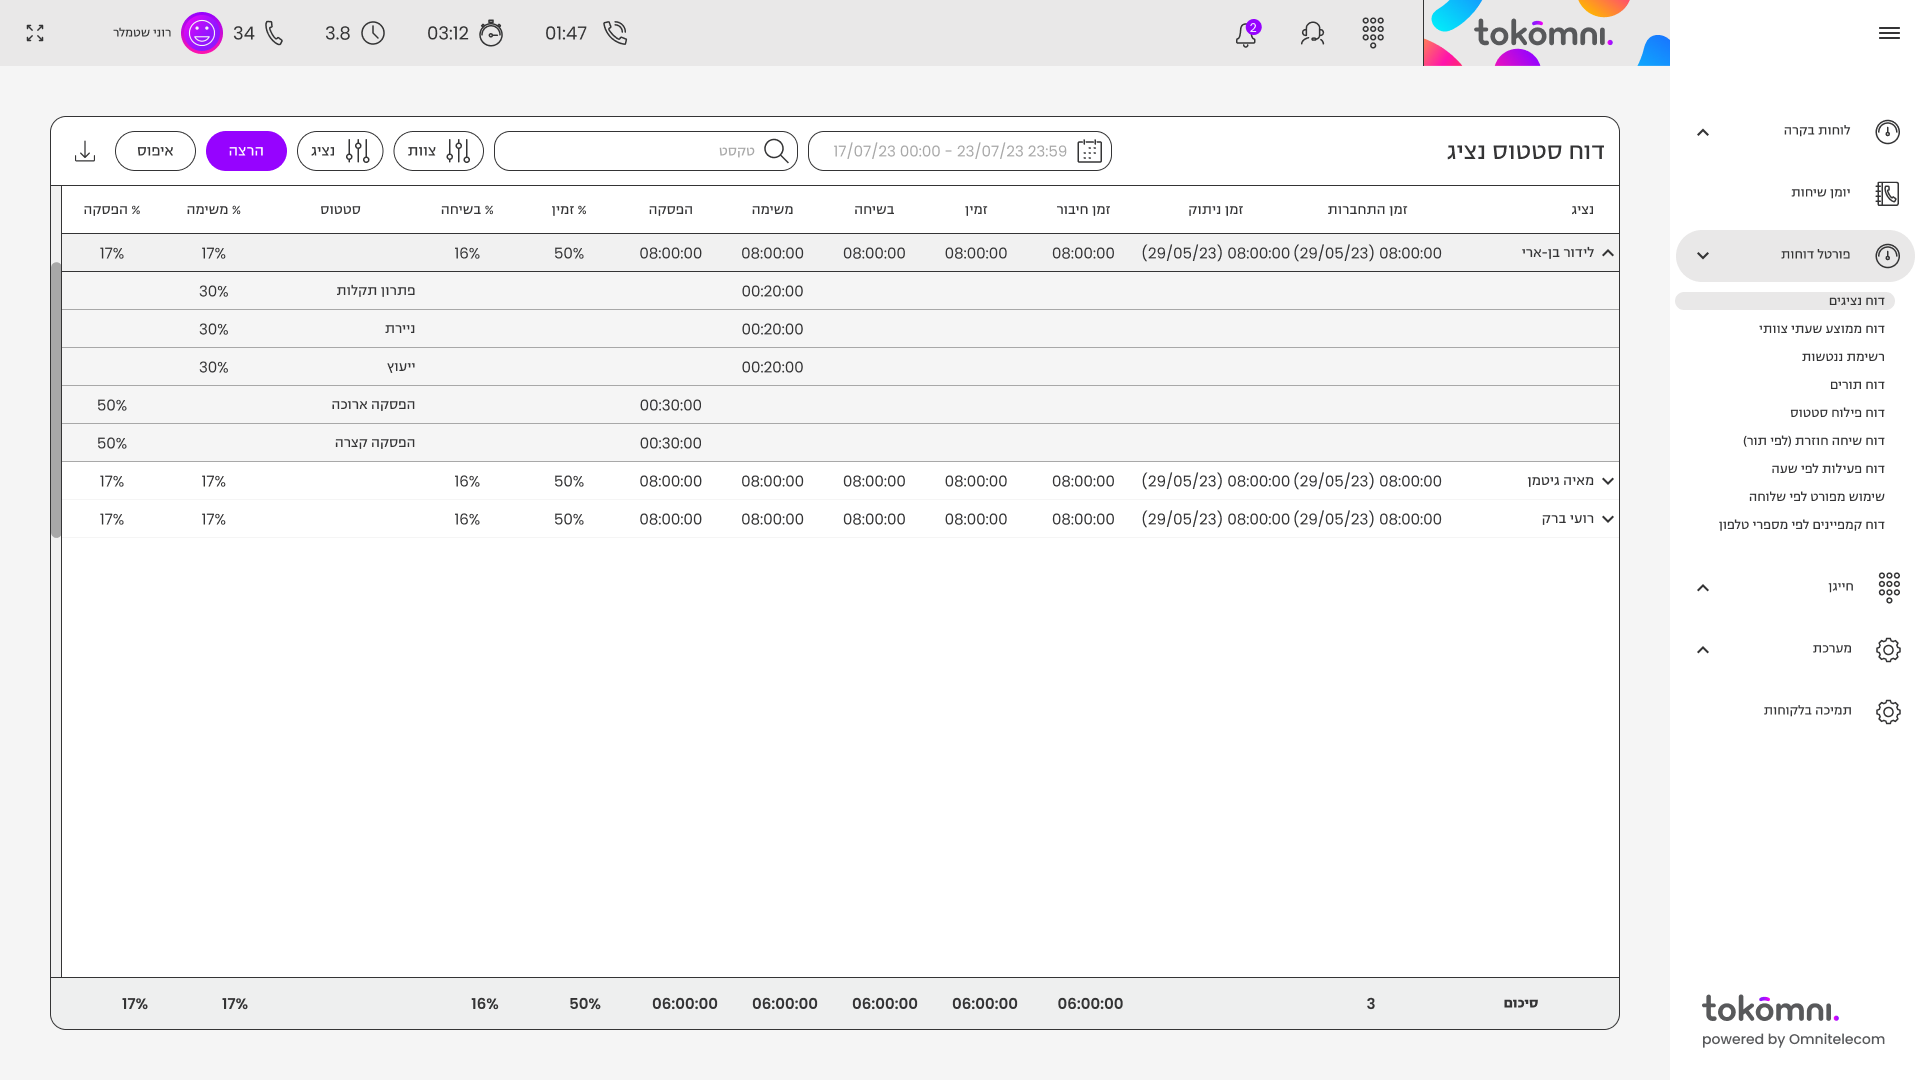Click the יומן שיחות call log icon
The height and width of the screenshot is (1080, 1920).
(1888, 193)
